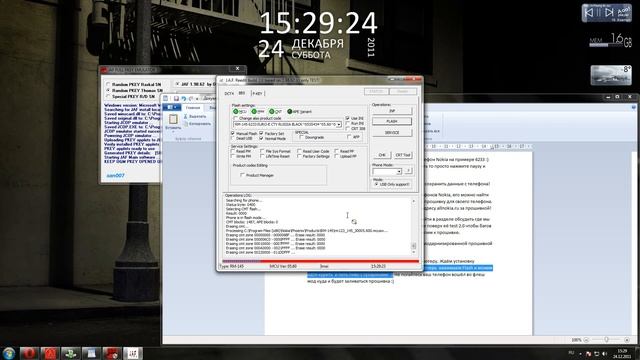Open the weather gadget thumbnail
640x360 pixels.
pos(611,75)
